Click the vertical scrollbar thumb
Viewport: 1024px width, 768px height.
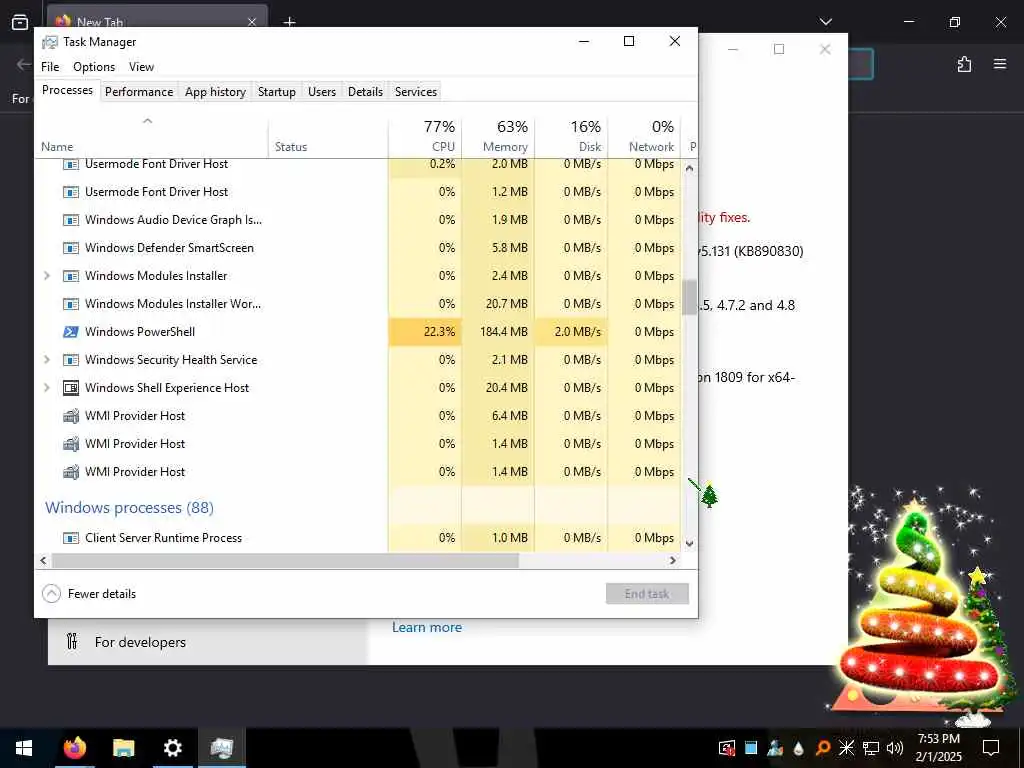(690, 297)
